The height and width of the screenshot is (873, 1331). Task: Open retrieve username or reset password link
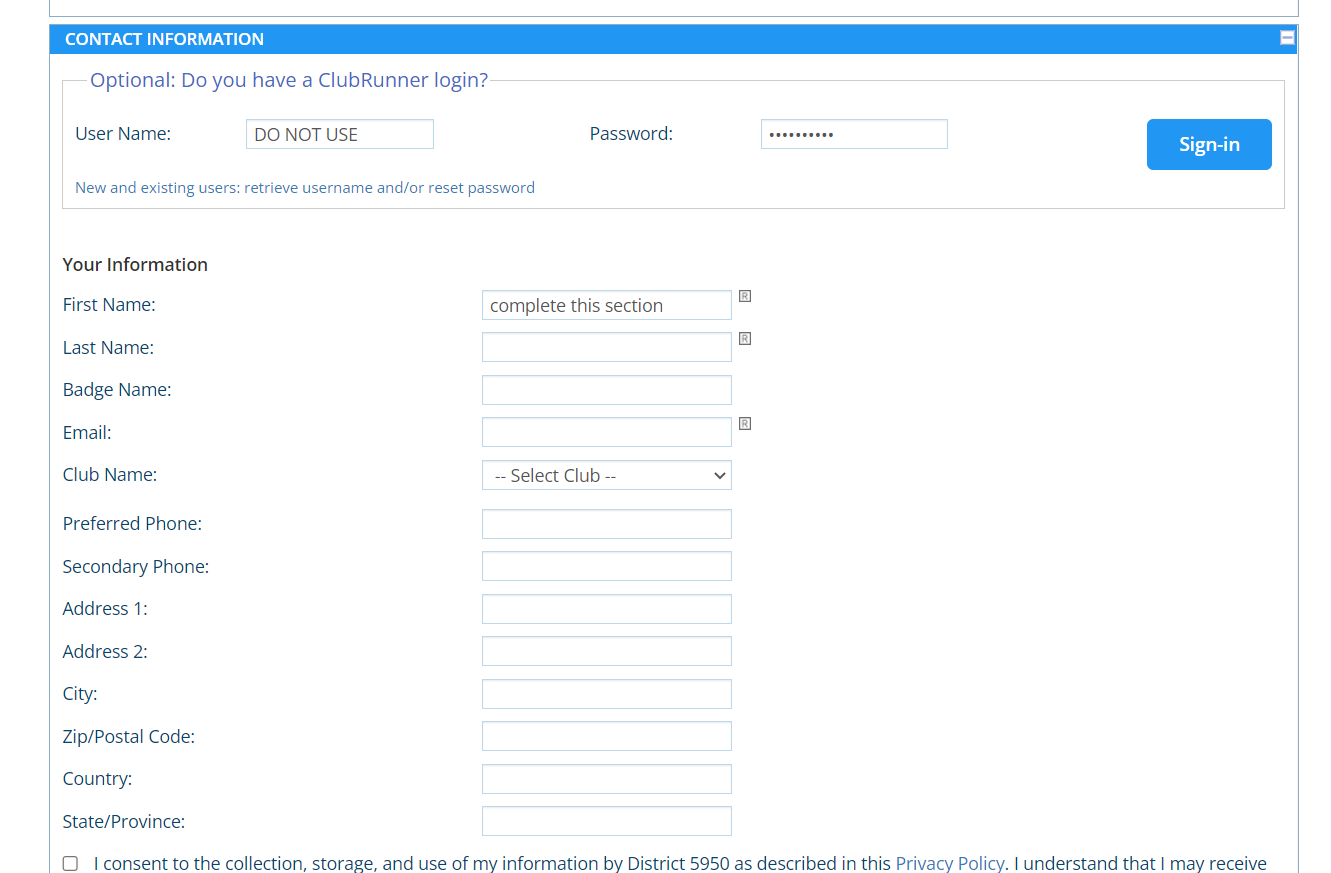click(x=304, y=188)
